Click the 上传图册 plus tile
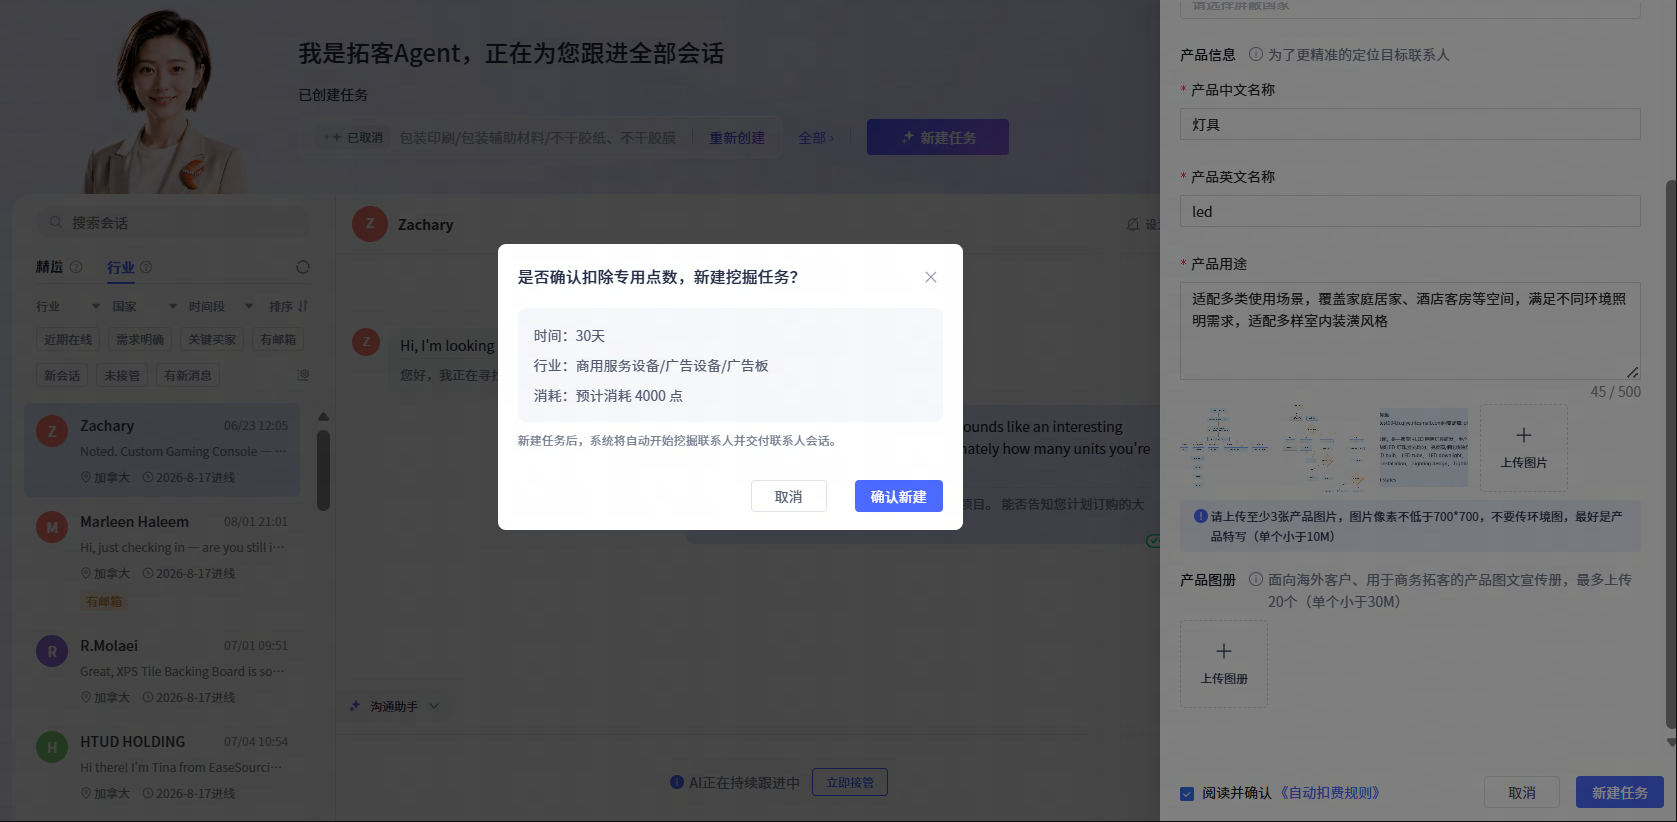The height and width of the screenshot is (822, 1677). pyautogui.click(x=1223, y=663)
